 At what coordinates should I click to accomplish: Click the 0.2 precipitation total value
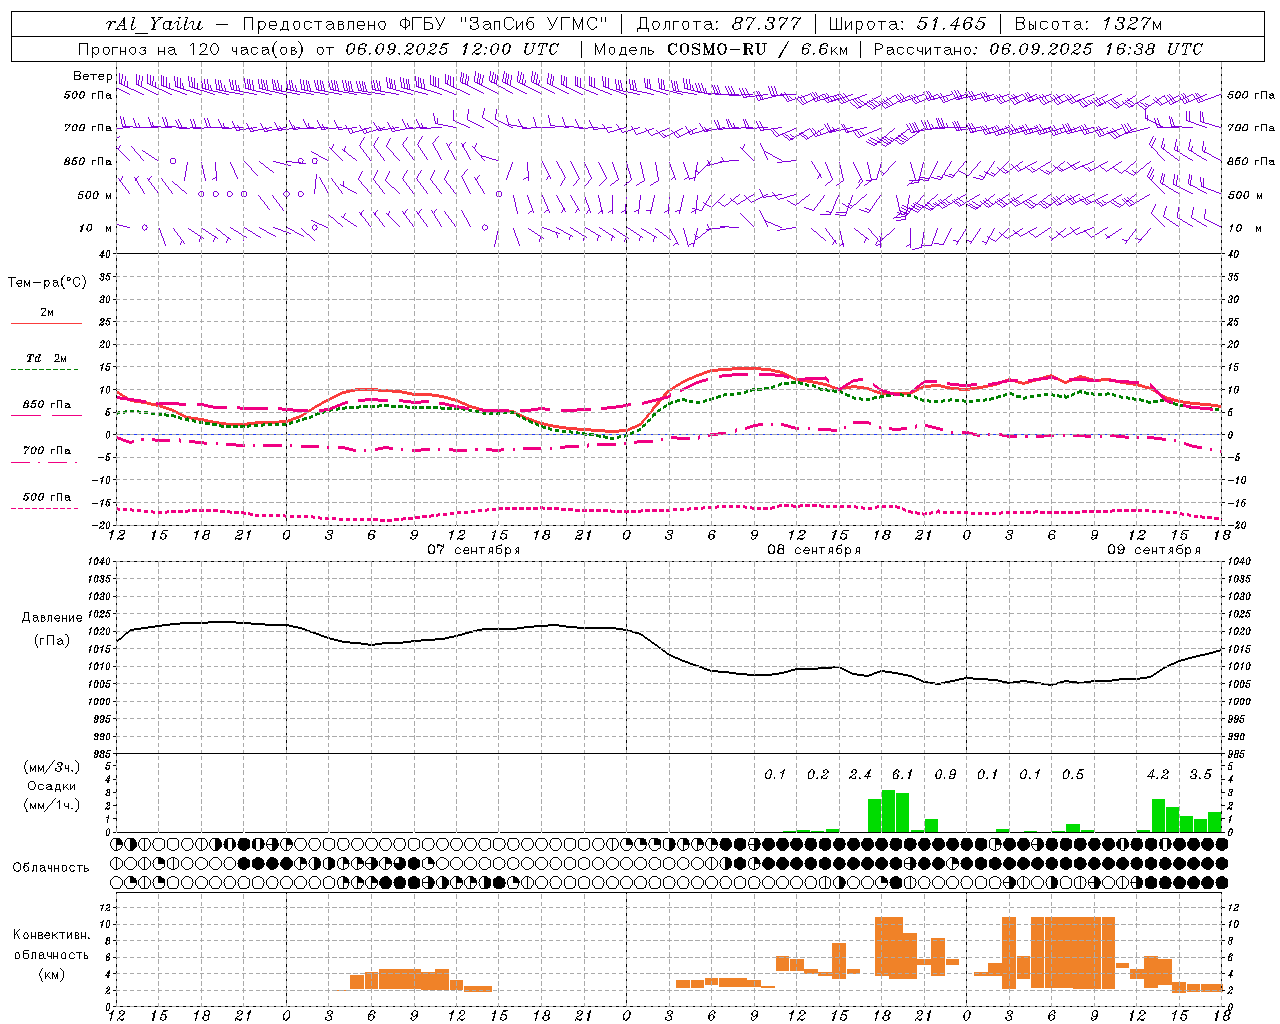pyautogui.click(x=818, y=775)
